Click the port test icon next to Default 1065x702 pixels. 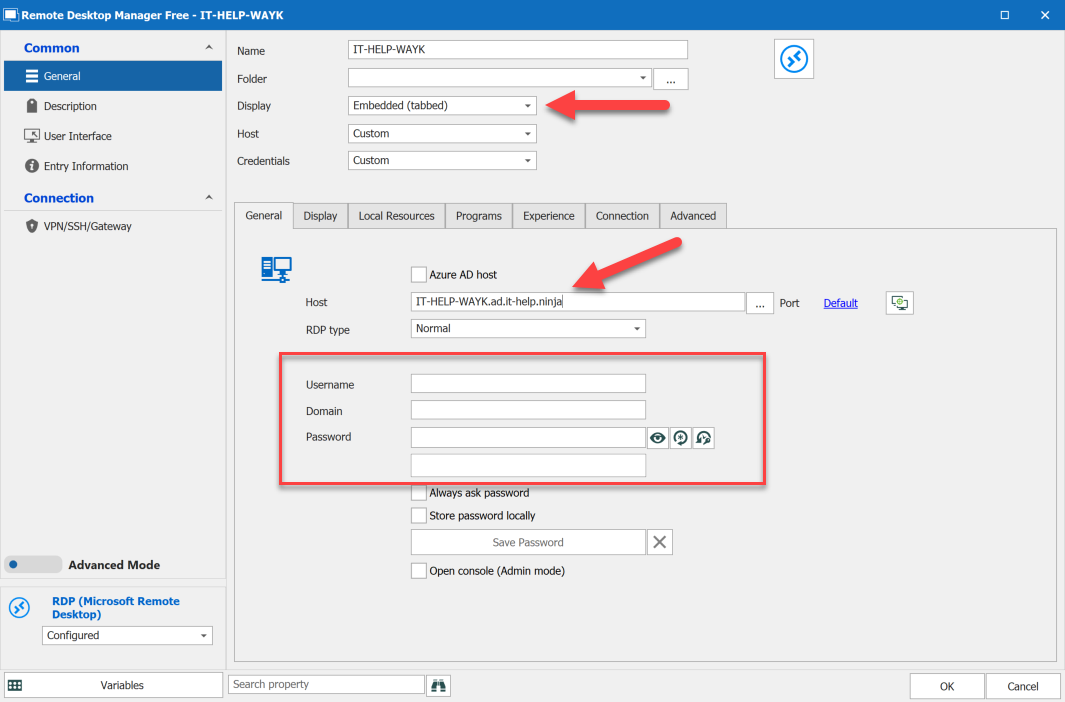click(x=900, y=303)
